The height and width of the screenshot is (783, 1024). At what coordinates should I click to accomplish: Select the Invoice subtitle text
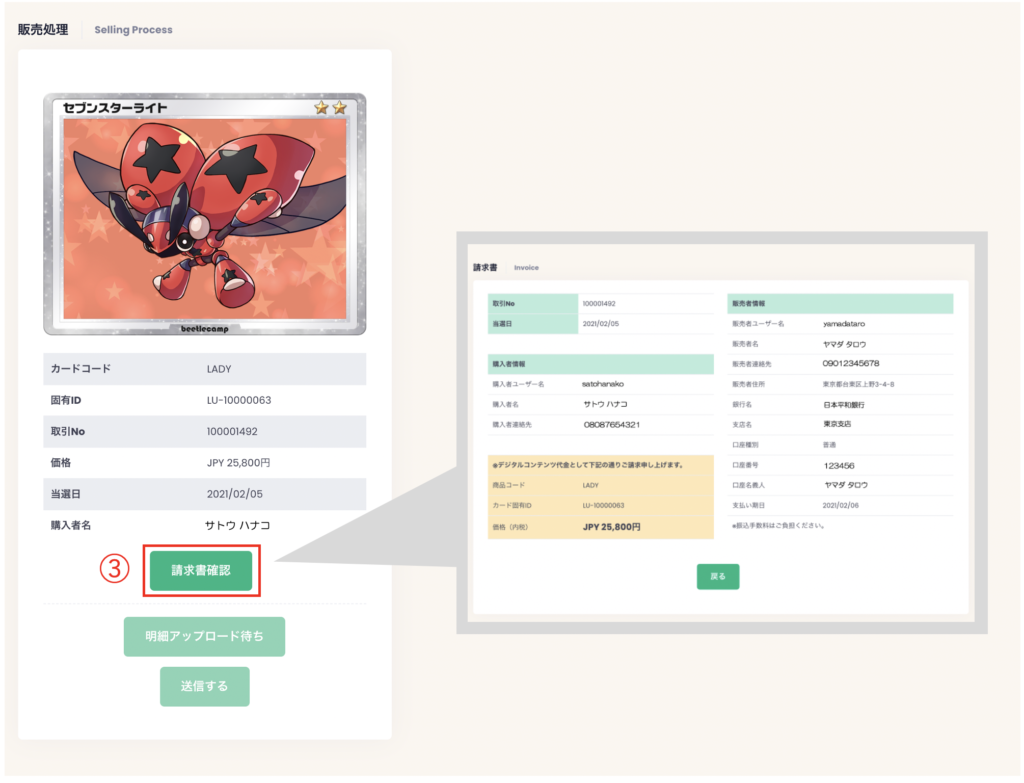(x=526, y=268)
